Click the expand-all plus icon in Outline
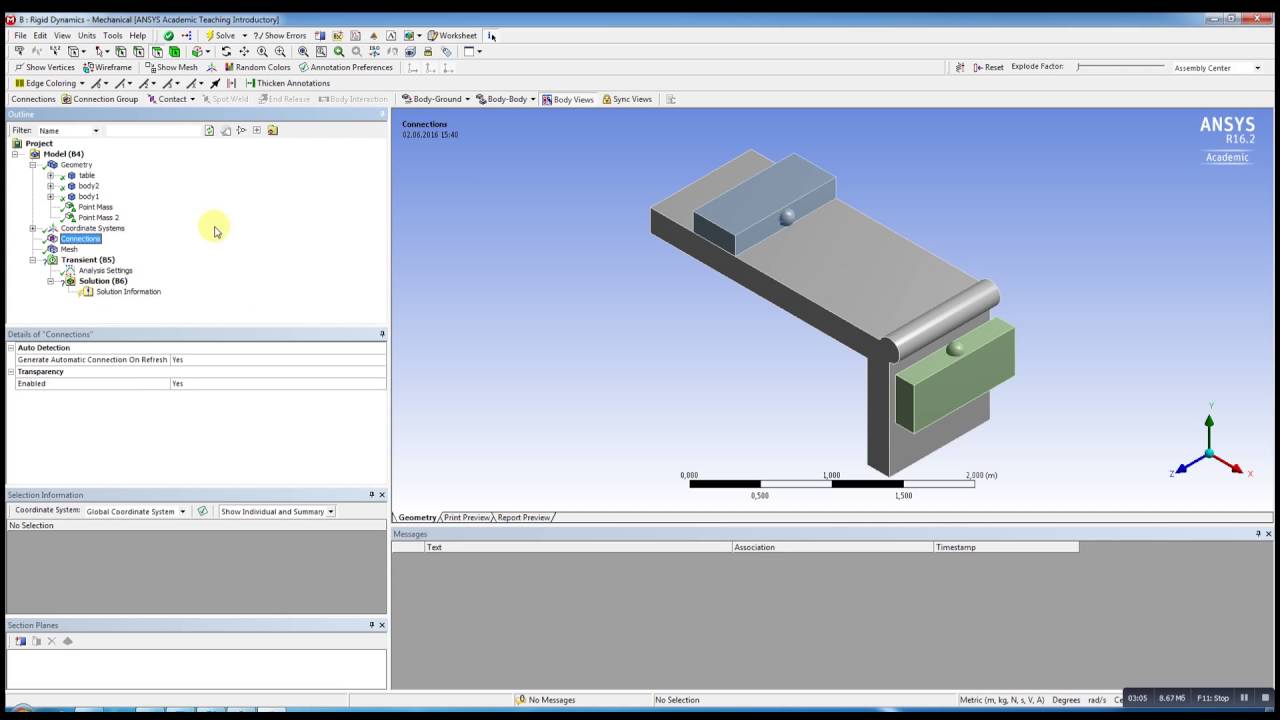The height and width of the screenshot is (720, 1280). pos(257,131)
